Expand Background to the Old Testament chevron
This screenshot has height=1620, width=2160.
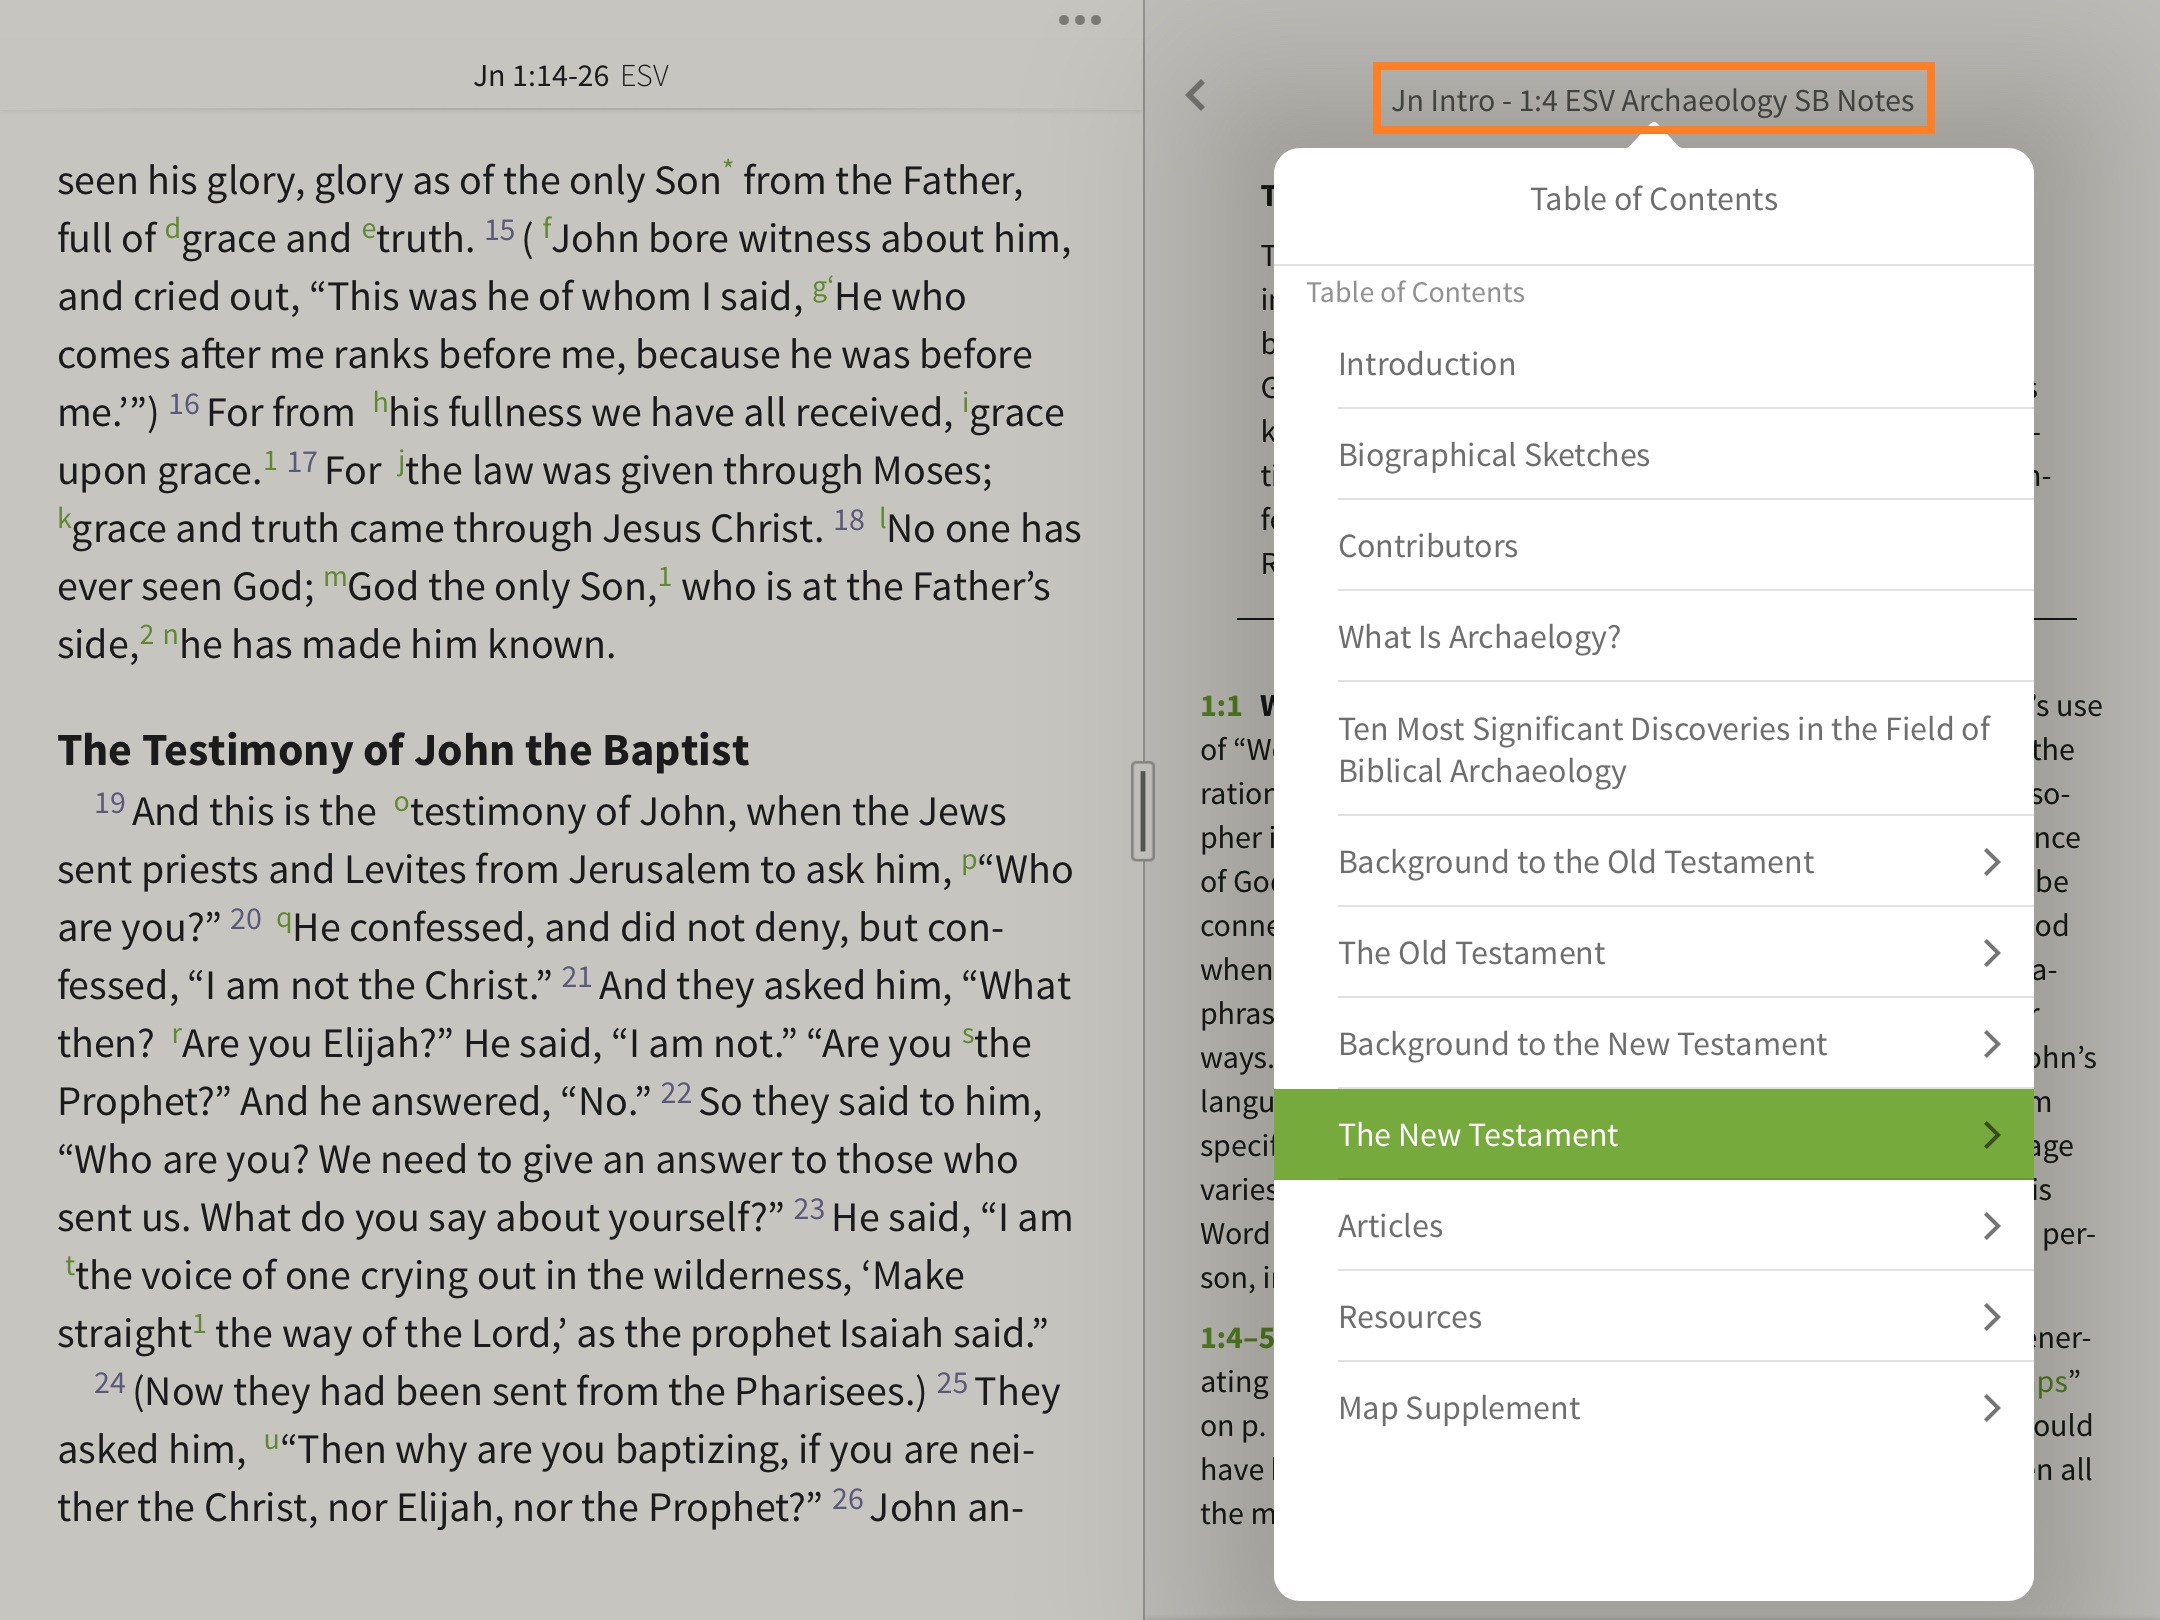(1992, 862)
